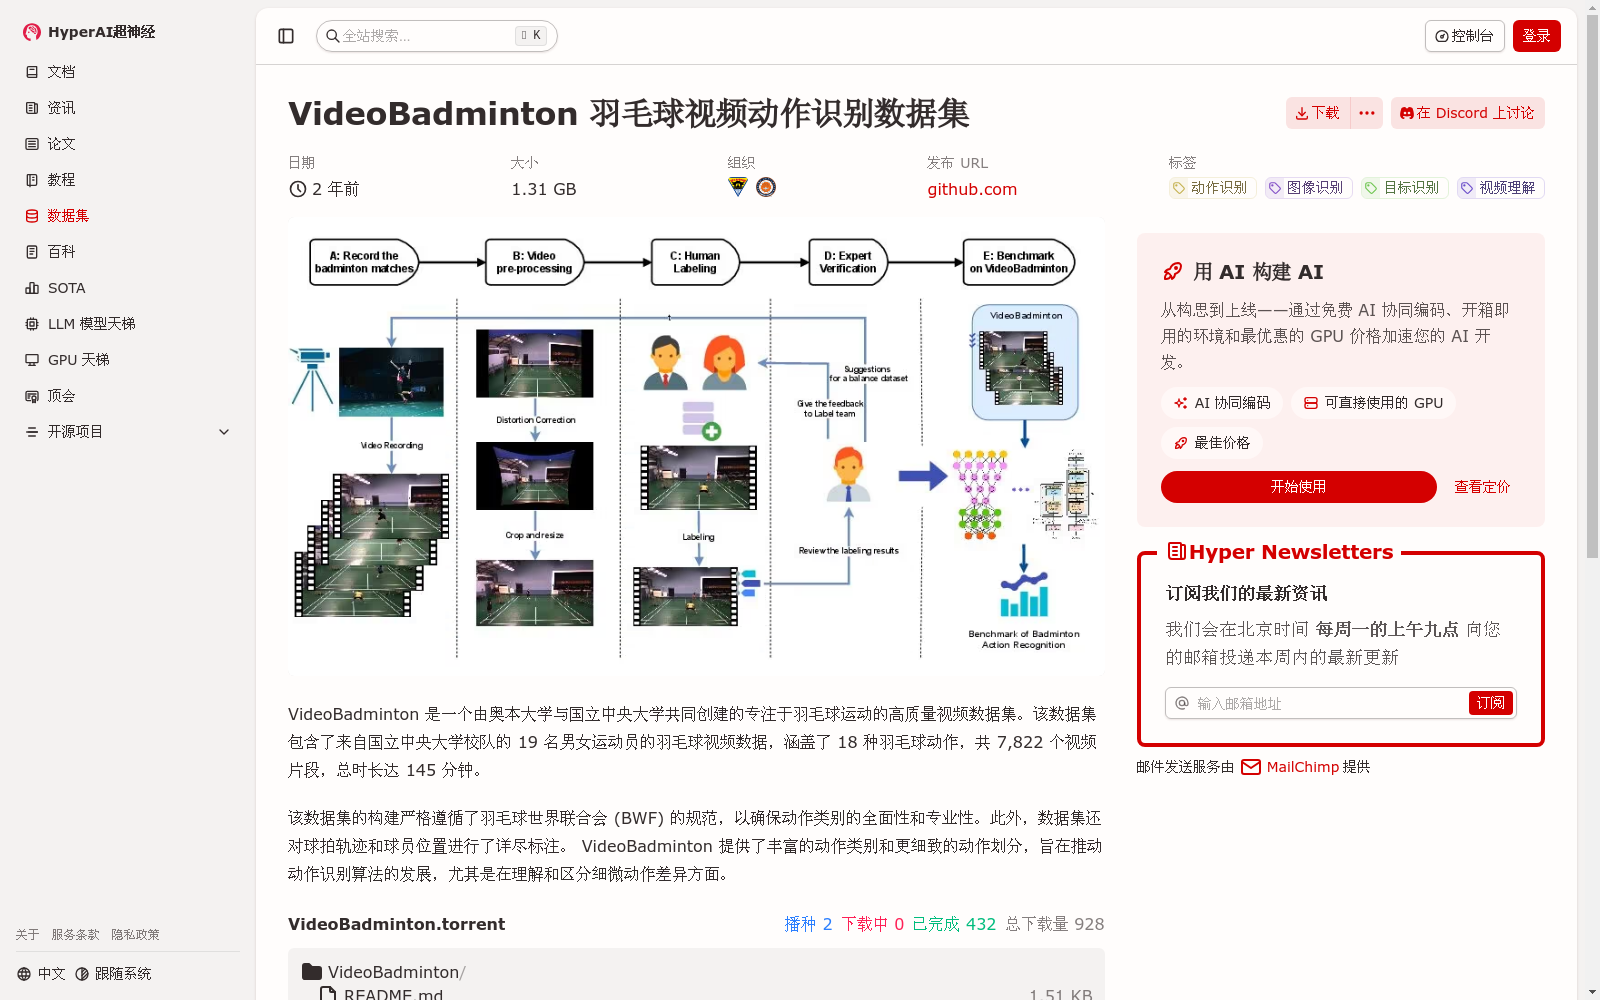Select the 图像识别 tag
Screen dimensions: 1600x1000
(1308, 188)
